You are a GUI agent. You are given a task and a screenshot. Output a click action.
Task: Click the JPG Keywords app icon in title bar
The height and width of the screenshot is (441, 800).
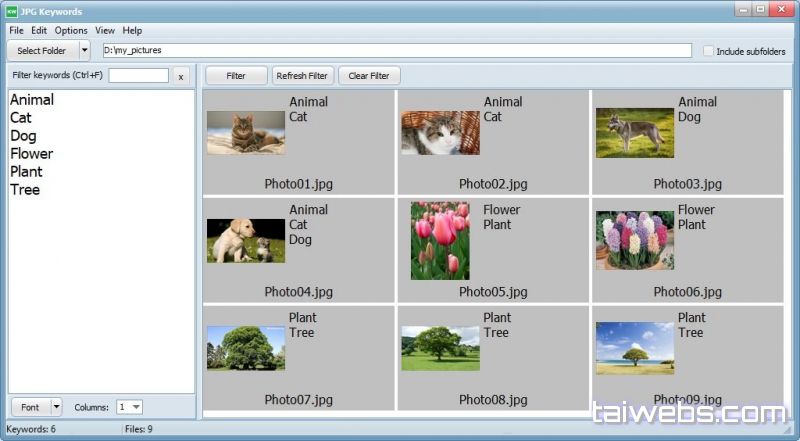(x=12, y=11)
